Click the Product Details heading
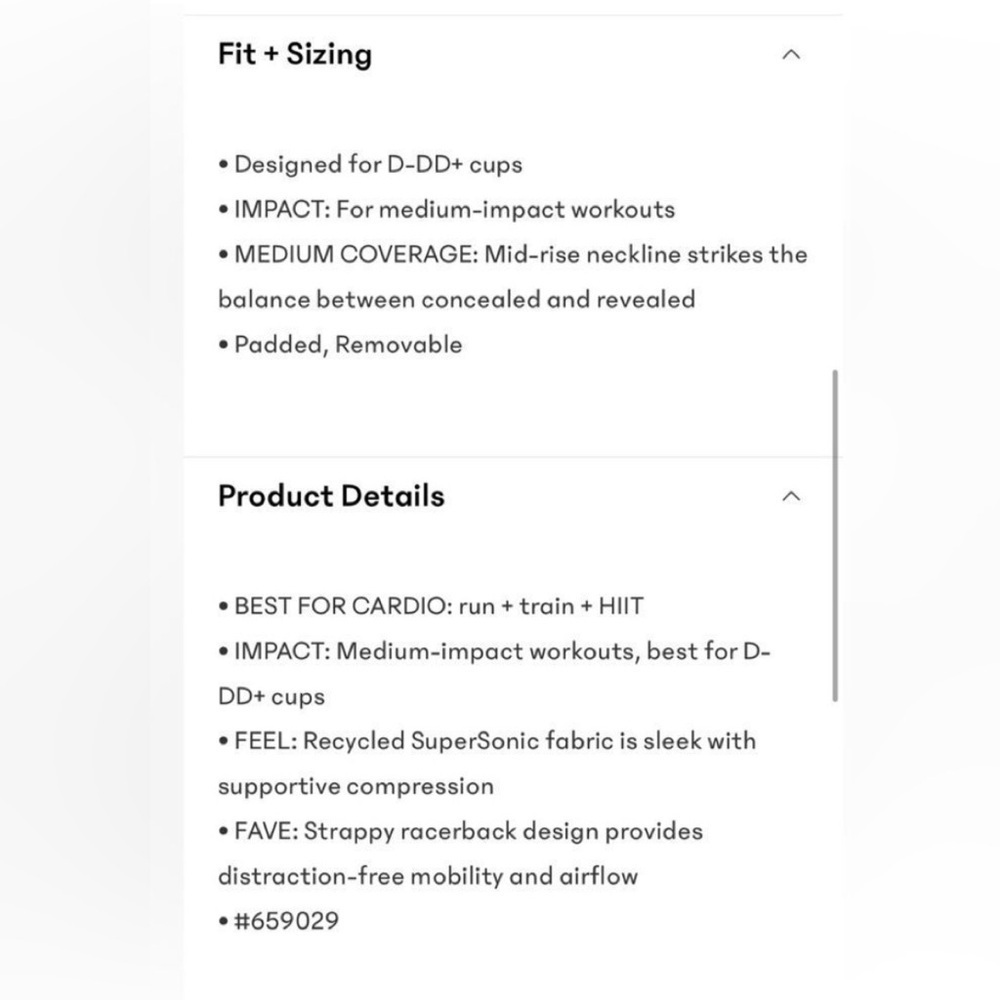 [x=331, y=496]
